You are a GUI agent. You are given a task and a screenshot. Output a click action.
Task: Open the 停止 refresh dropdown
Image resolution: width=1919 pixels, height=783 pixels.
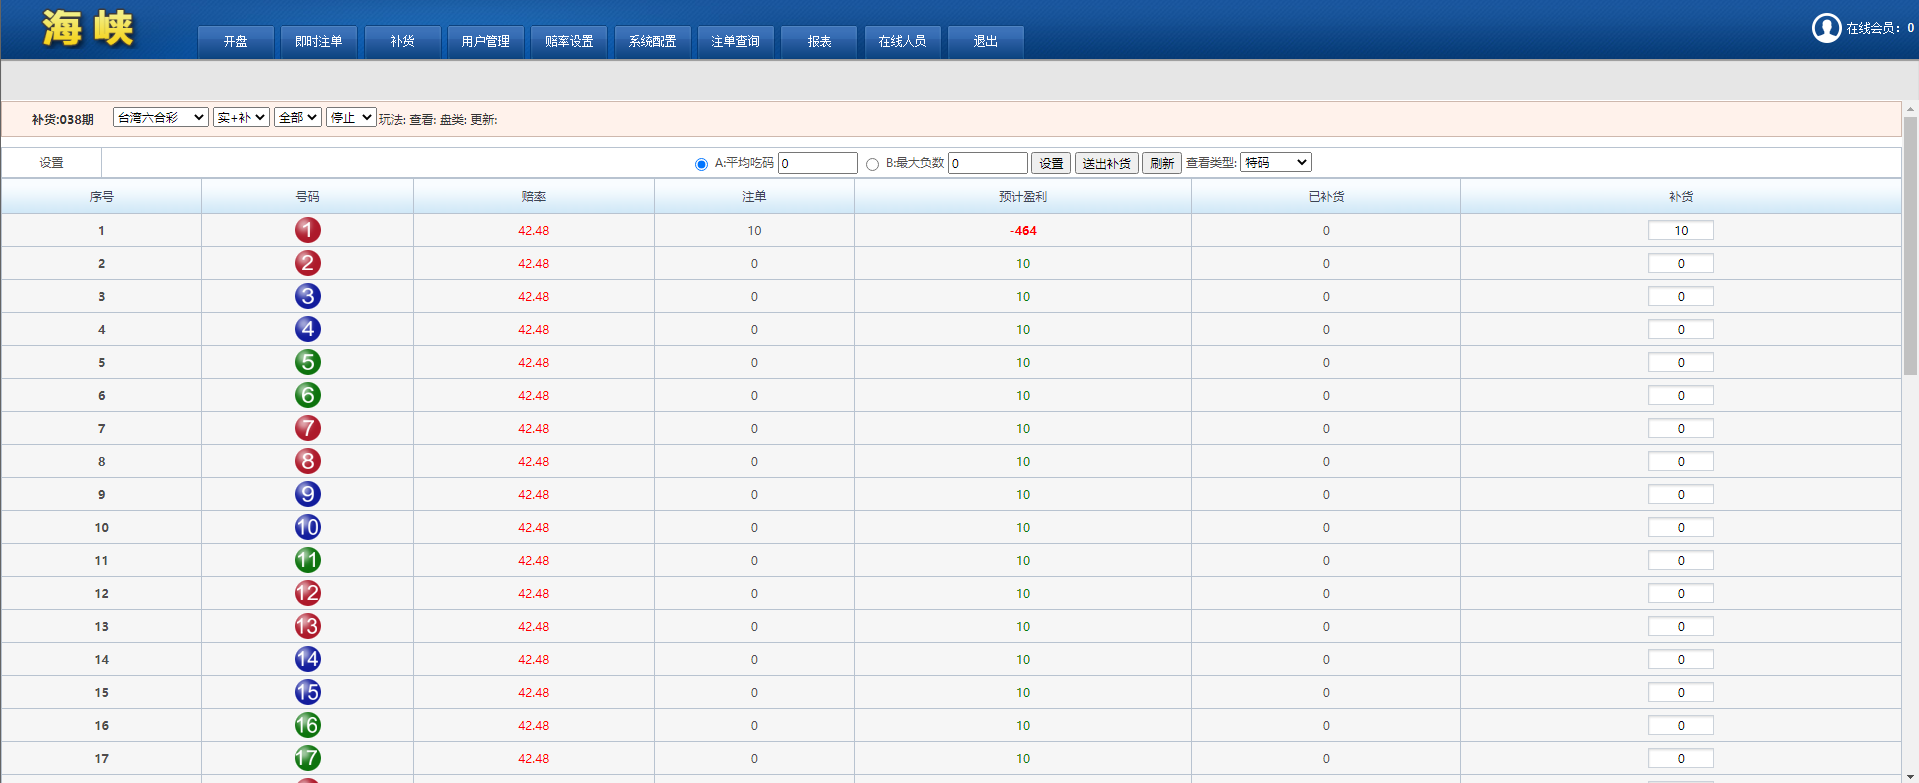click(351, 117)
